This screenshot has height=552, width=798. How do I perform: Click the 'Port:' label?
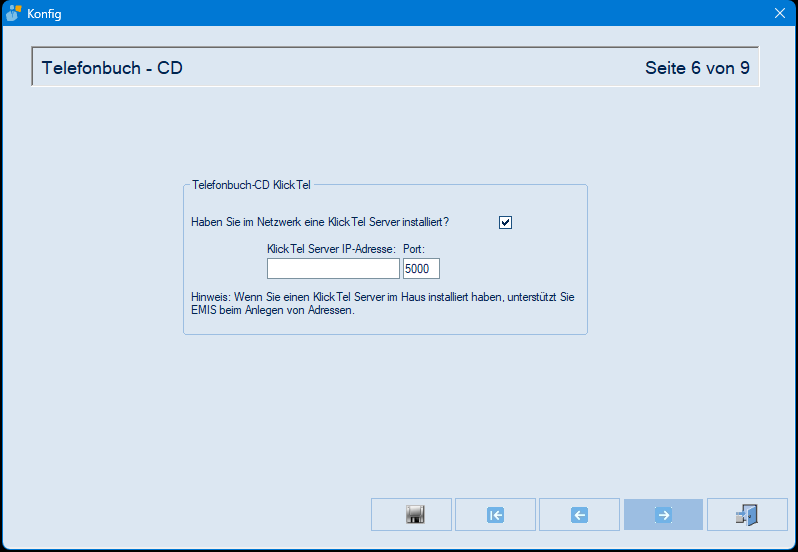coord(414,249)
